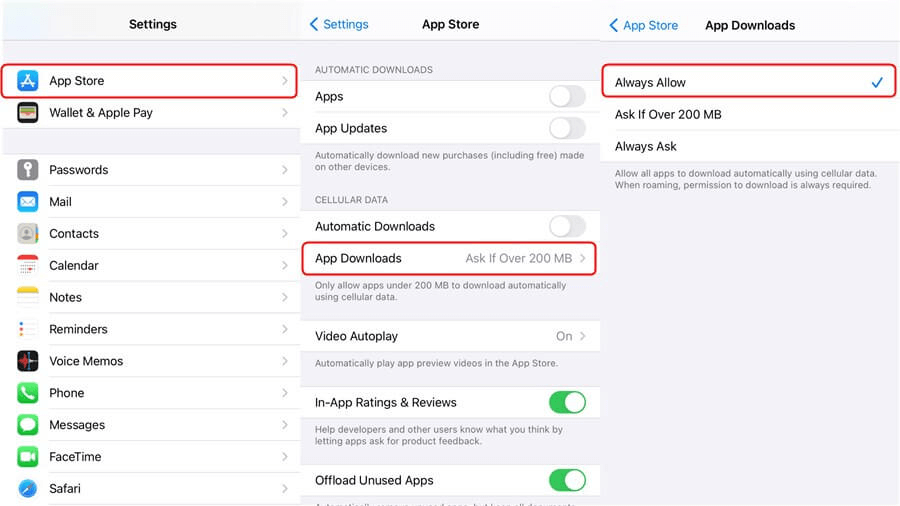The image size is (900, 506).
Task: Open the Reminders settings row
Action: pos(150,329)
